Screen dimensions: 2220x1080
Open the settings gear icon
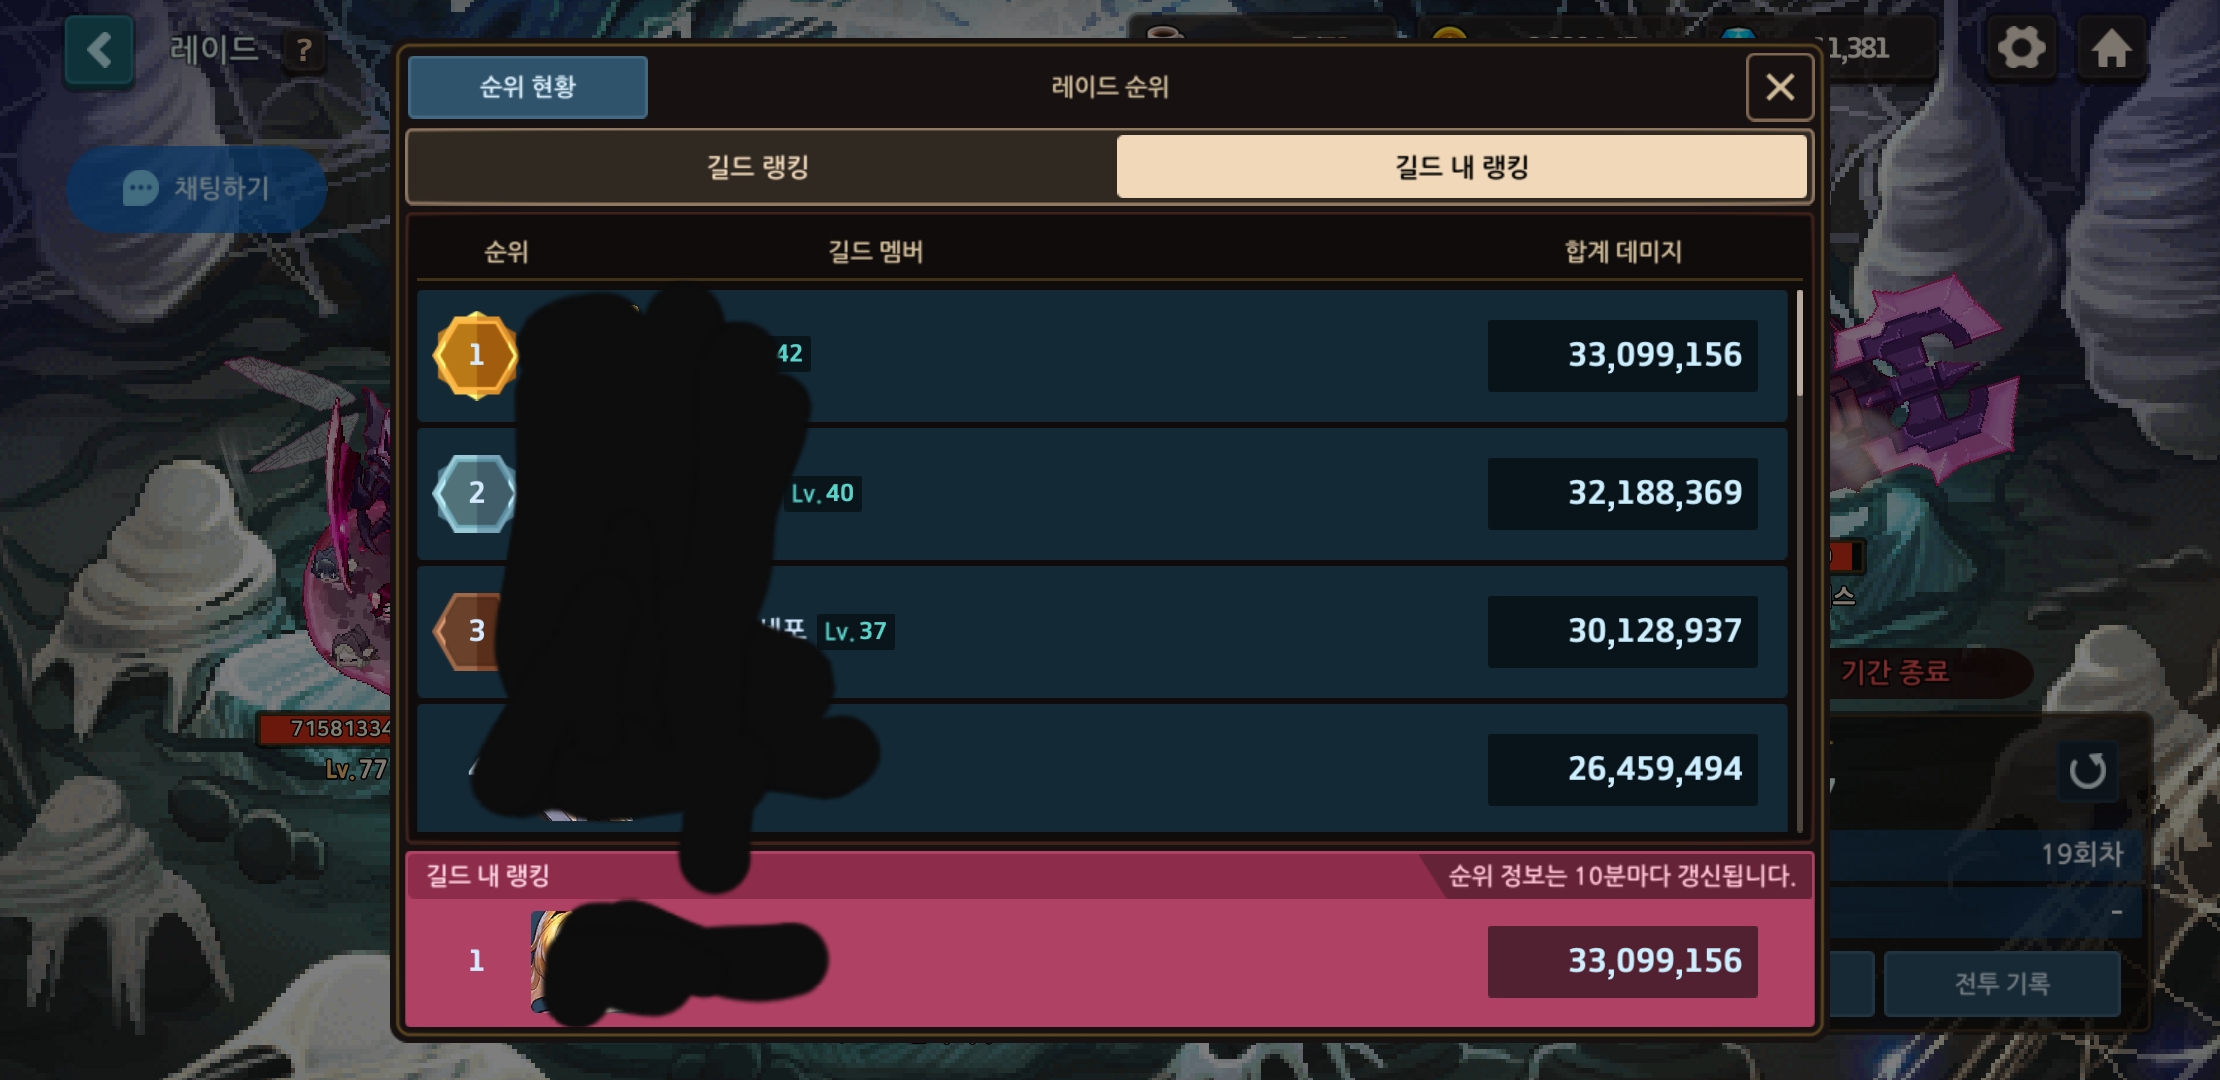2021,48
